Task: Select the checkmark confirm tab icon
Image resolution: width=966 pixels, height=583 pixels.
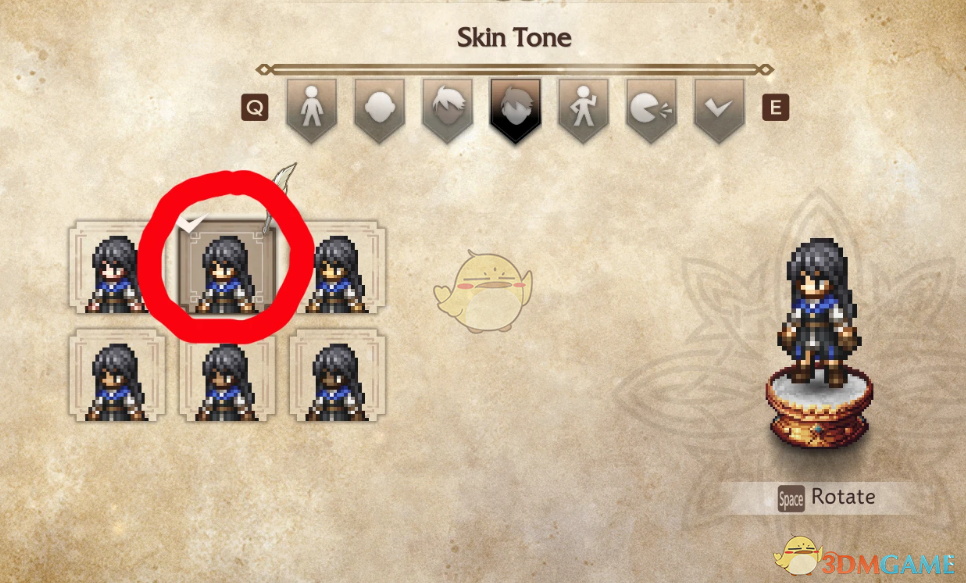Action: pyautogui.click(x=719, y=110)
